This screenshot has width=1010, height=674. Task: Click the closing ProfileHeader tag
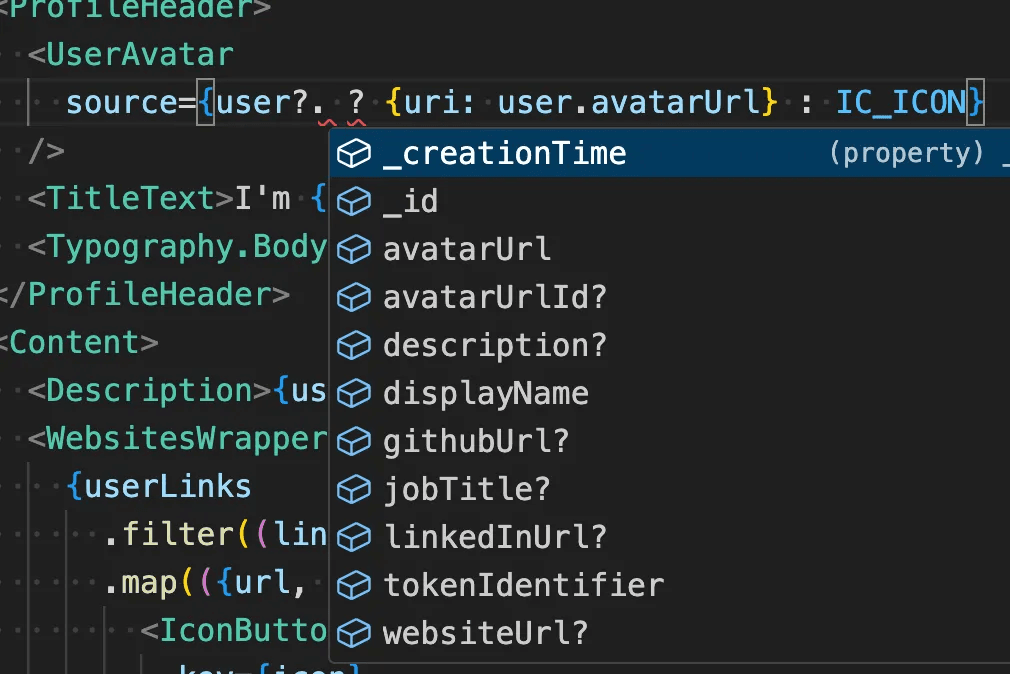(x=148, y=295)
